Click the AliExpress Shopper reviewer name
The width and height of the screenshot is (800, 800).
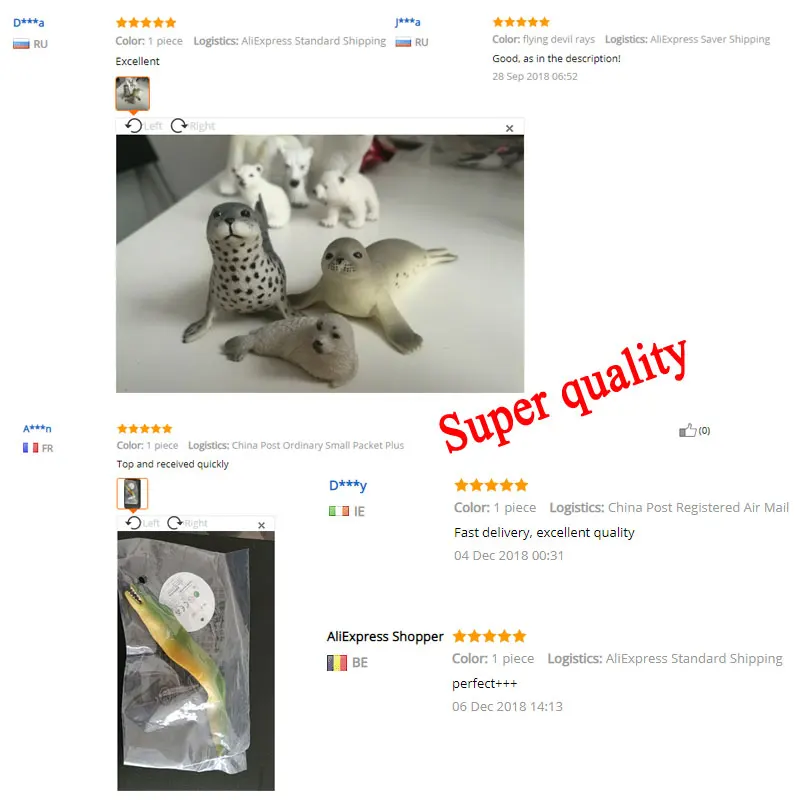385,637
